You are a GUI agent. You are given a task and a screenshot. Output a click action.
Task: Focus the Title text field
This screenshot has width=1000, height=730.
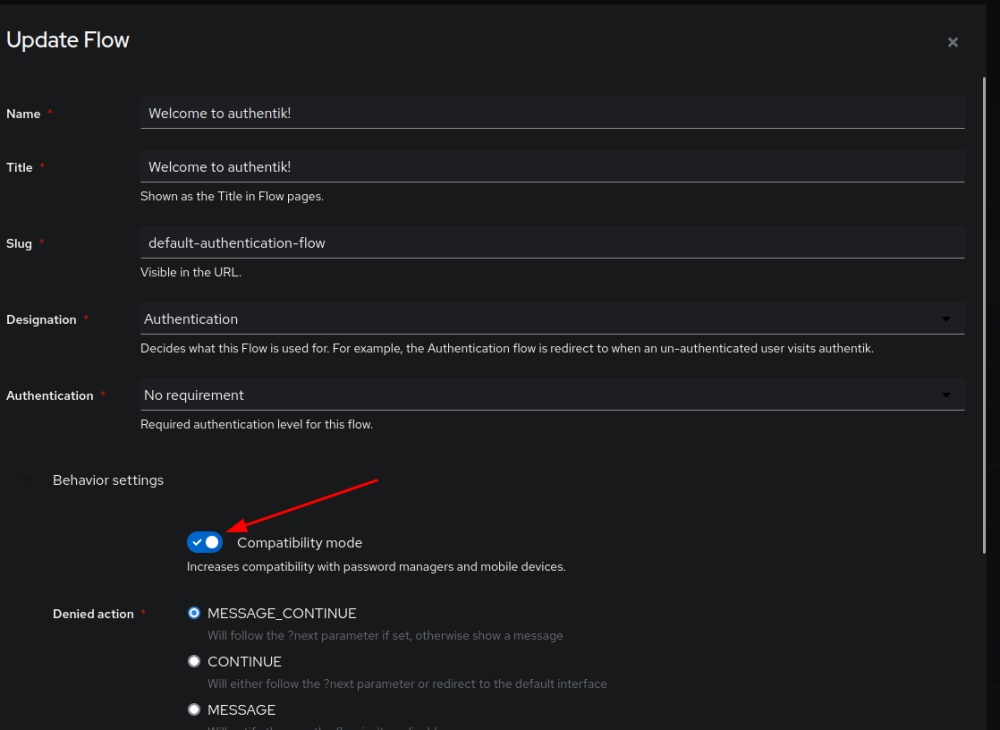pyautogui.click(x=552, y=167)
